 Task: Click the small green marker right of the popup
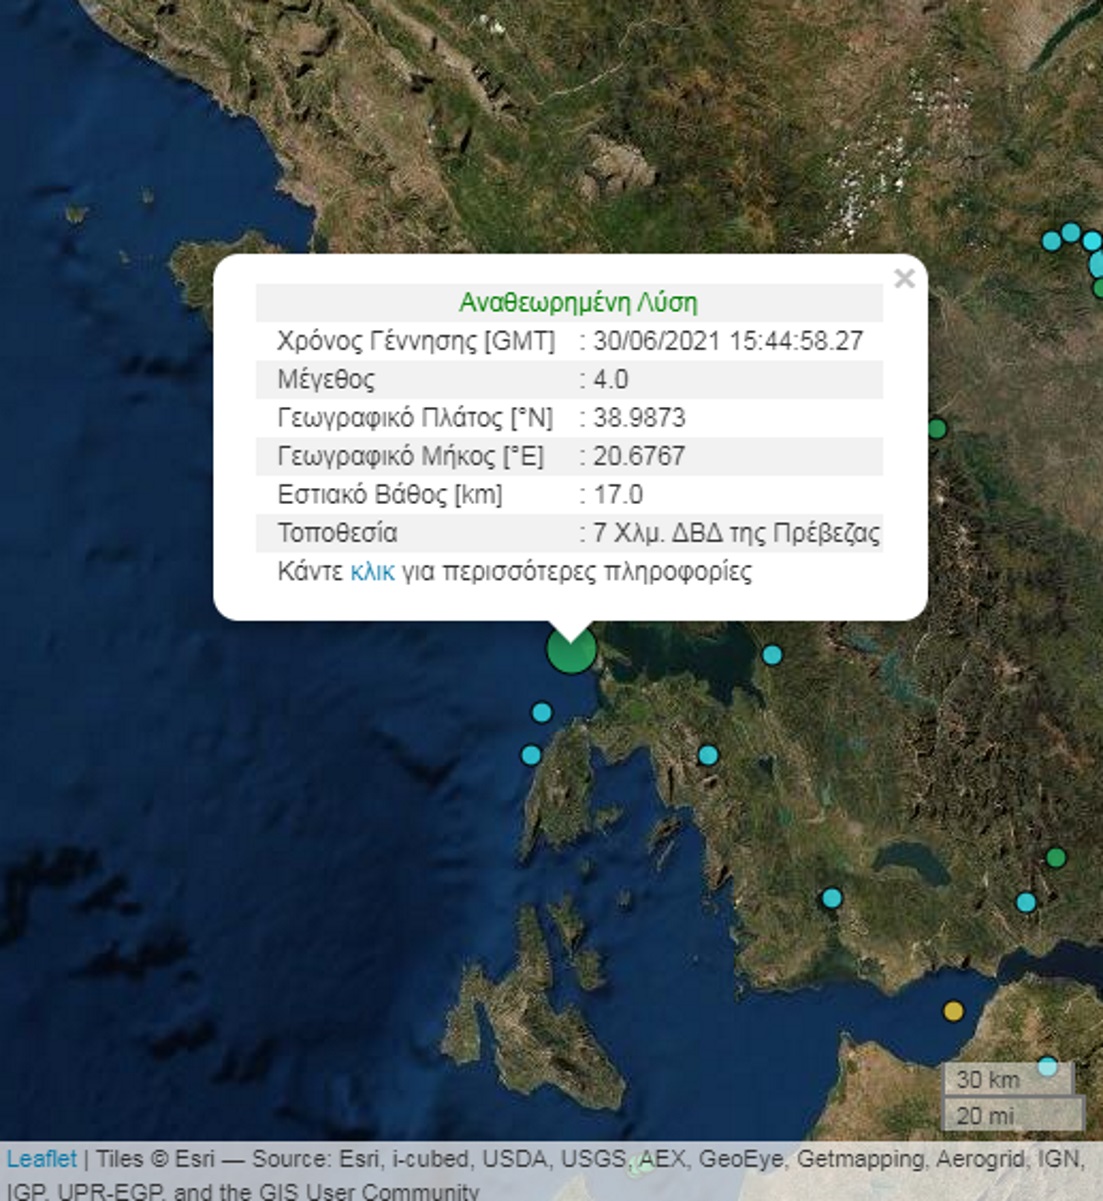(937, 429)
